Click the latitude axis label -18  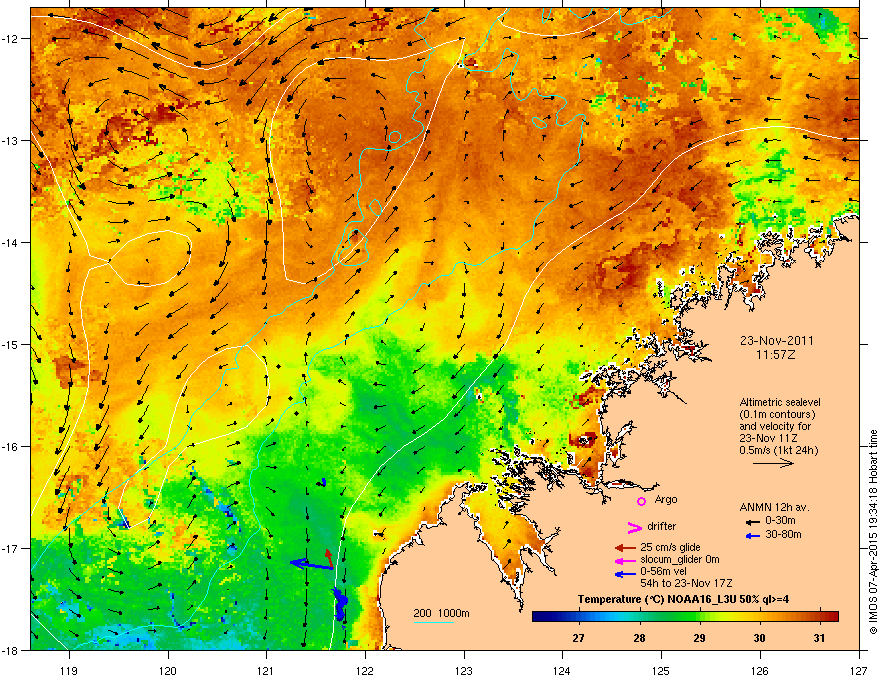point(10,650)
